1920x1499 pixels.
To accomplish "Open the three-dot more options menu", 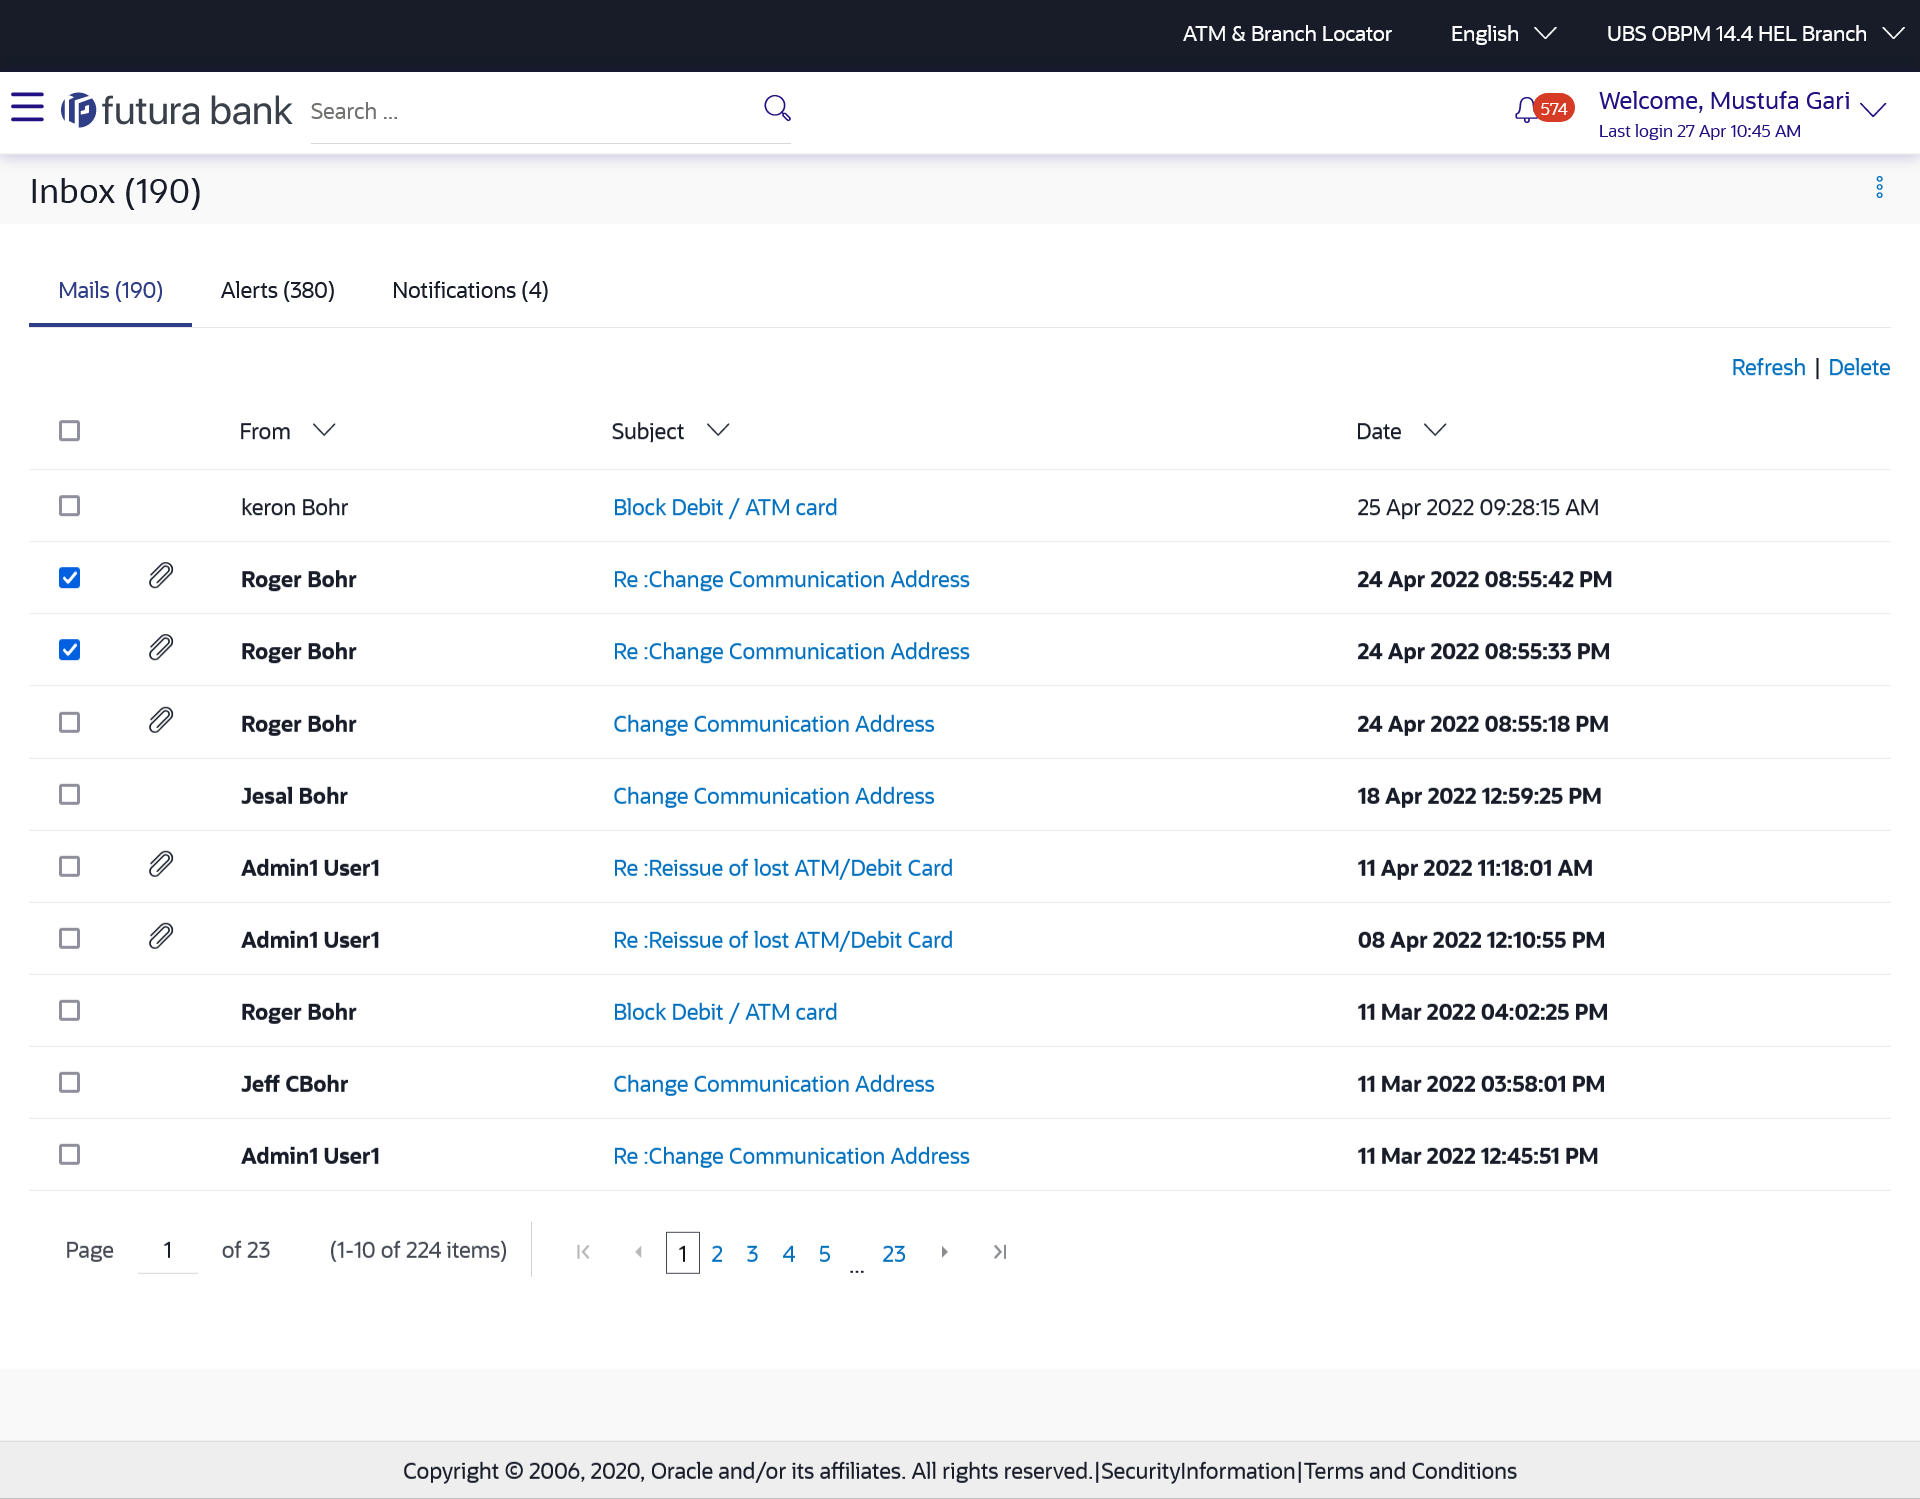I will (x=1879, y=188).
